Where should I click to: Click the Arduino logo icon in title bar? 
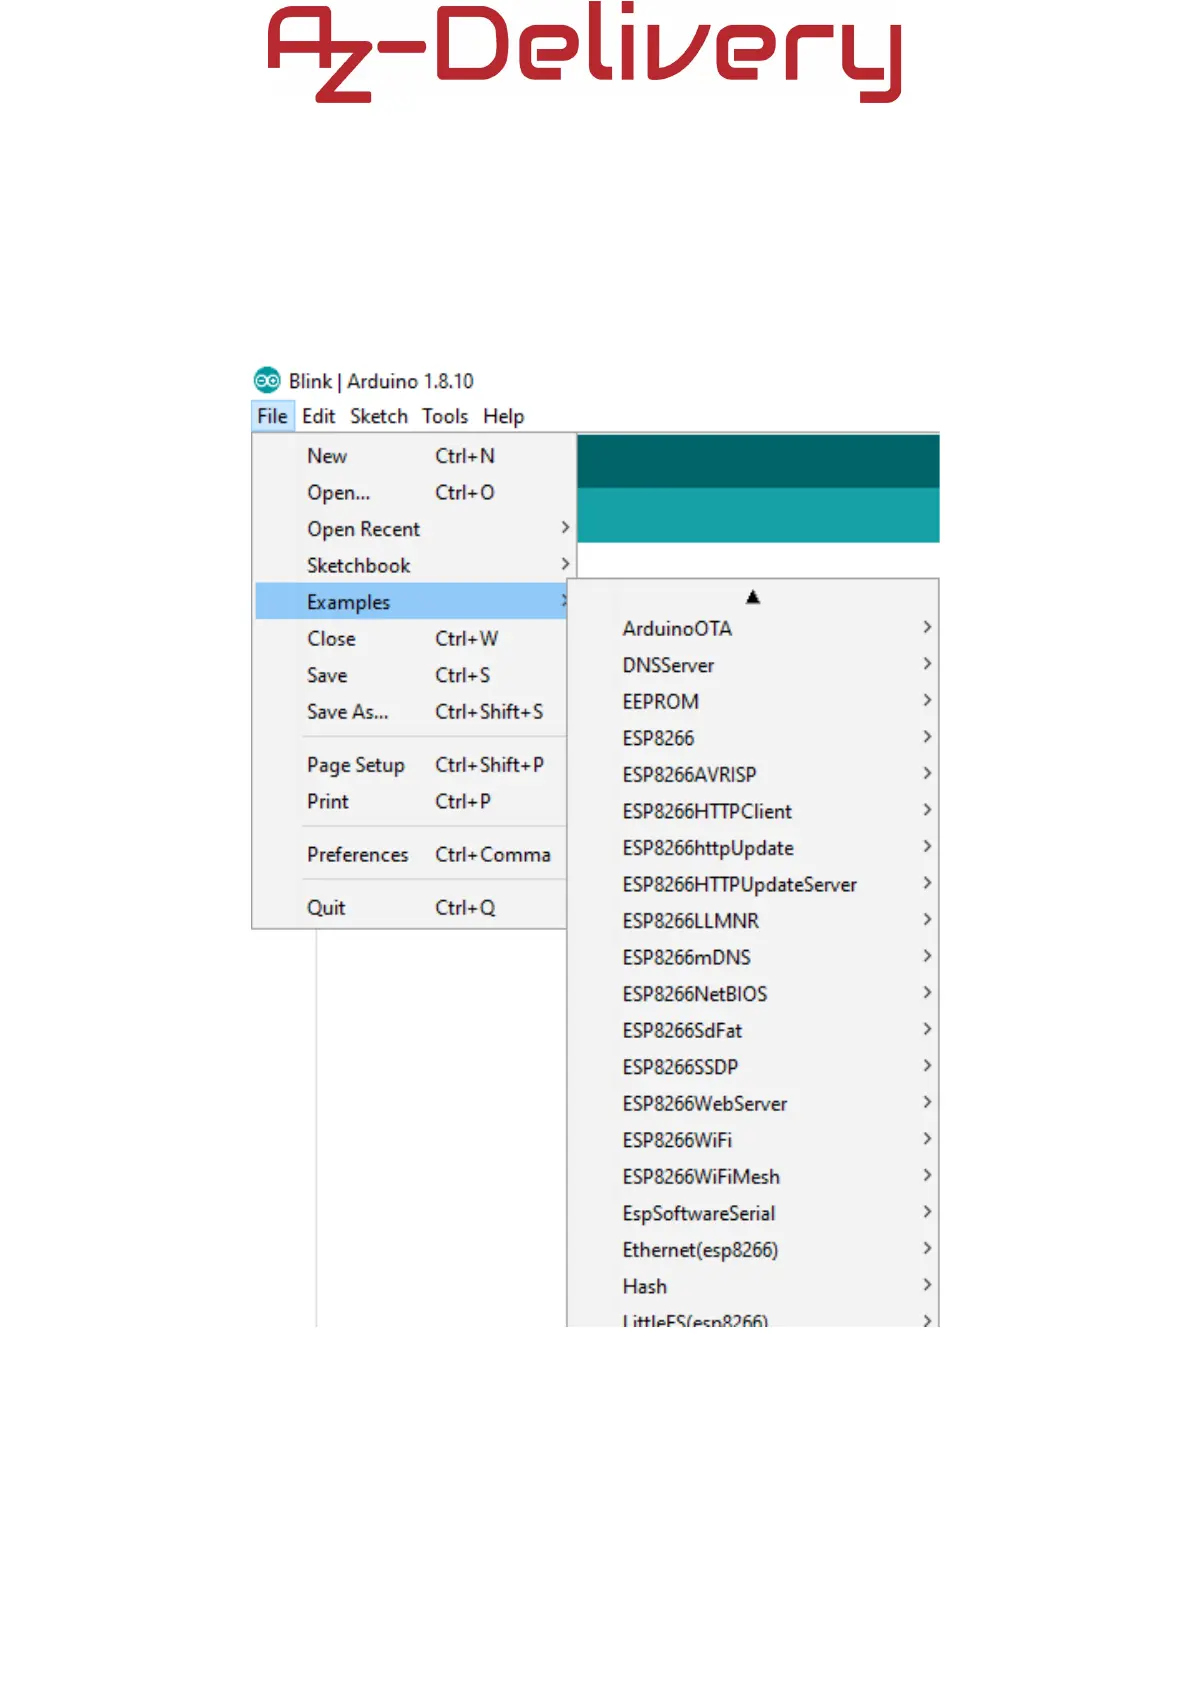click(267, 381)
